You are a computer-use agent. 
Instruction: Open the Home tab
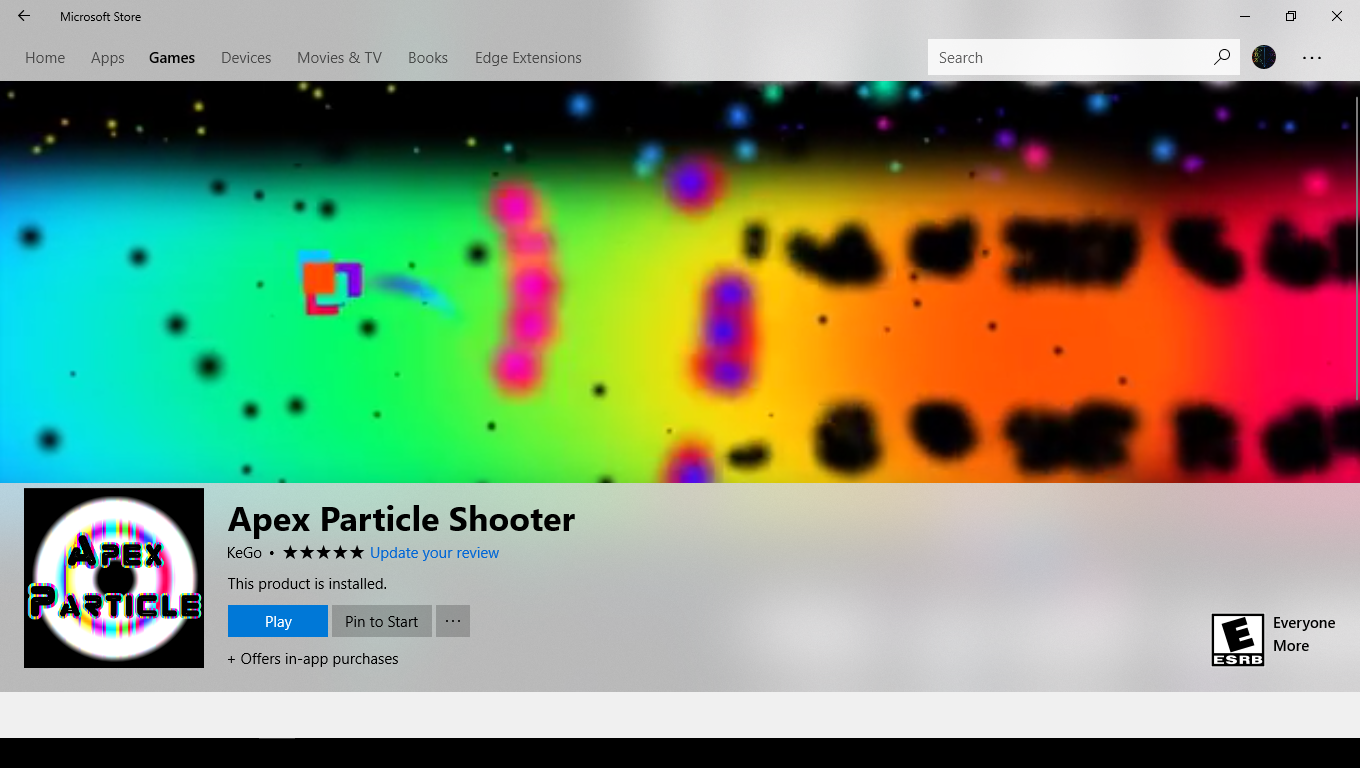tap(45, 58)
